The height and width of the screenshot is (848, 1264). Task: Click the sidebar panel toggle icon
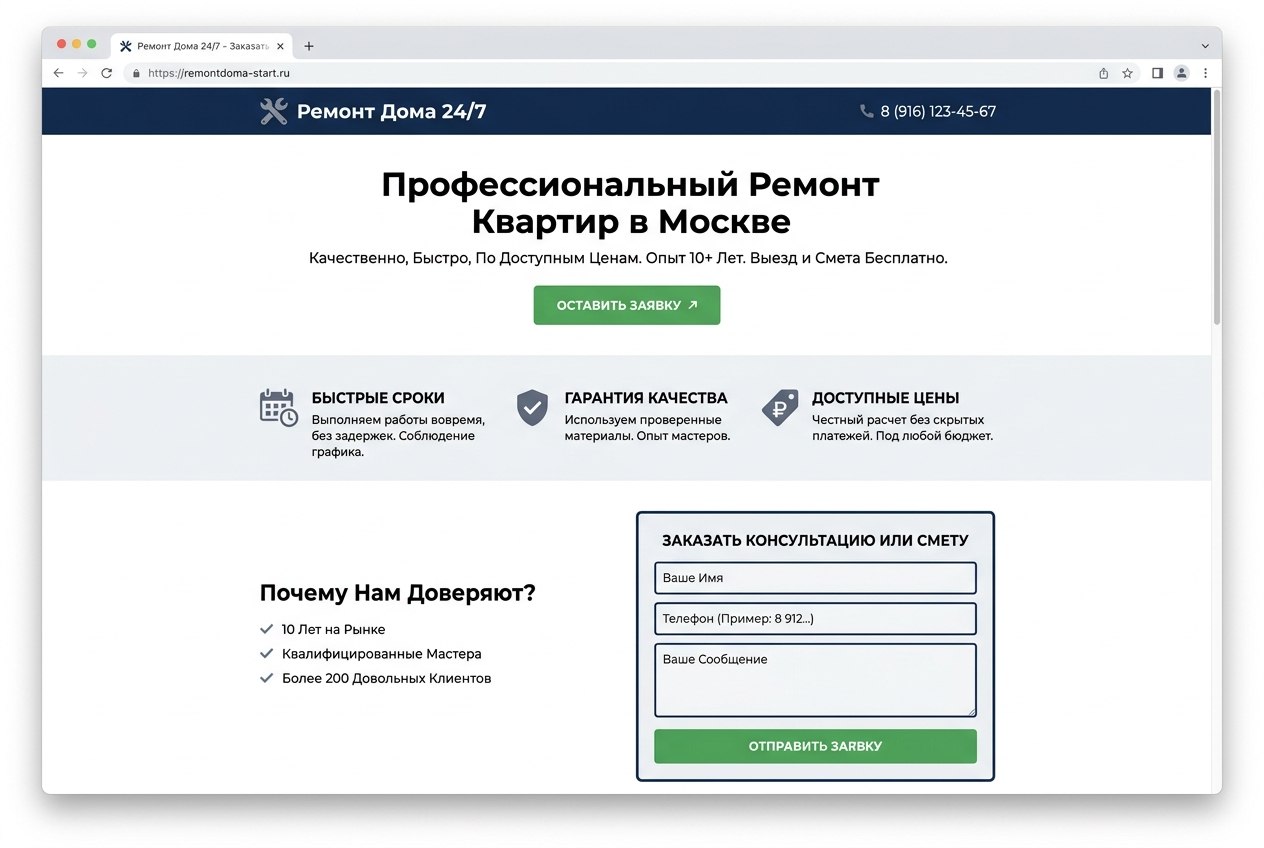1157,72
